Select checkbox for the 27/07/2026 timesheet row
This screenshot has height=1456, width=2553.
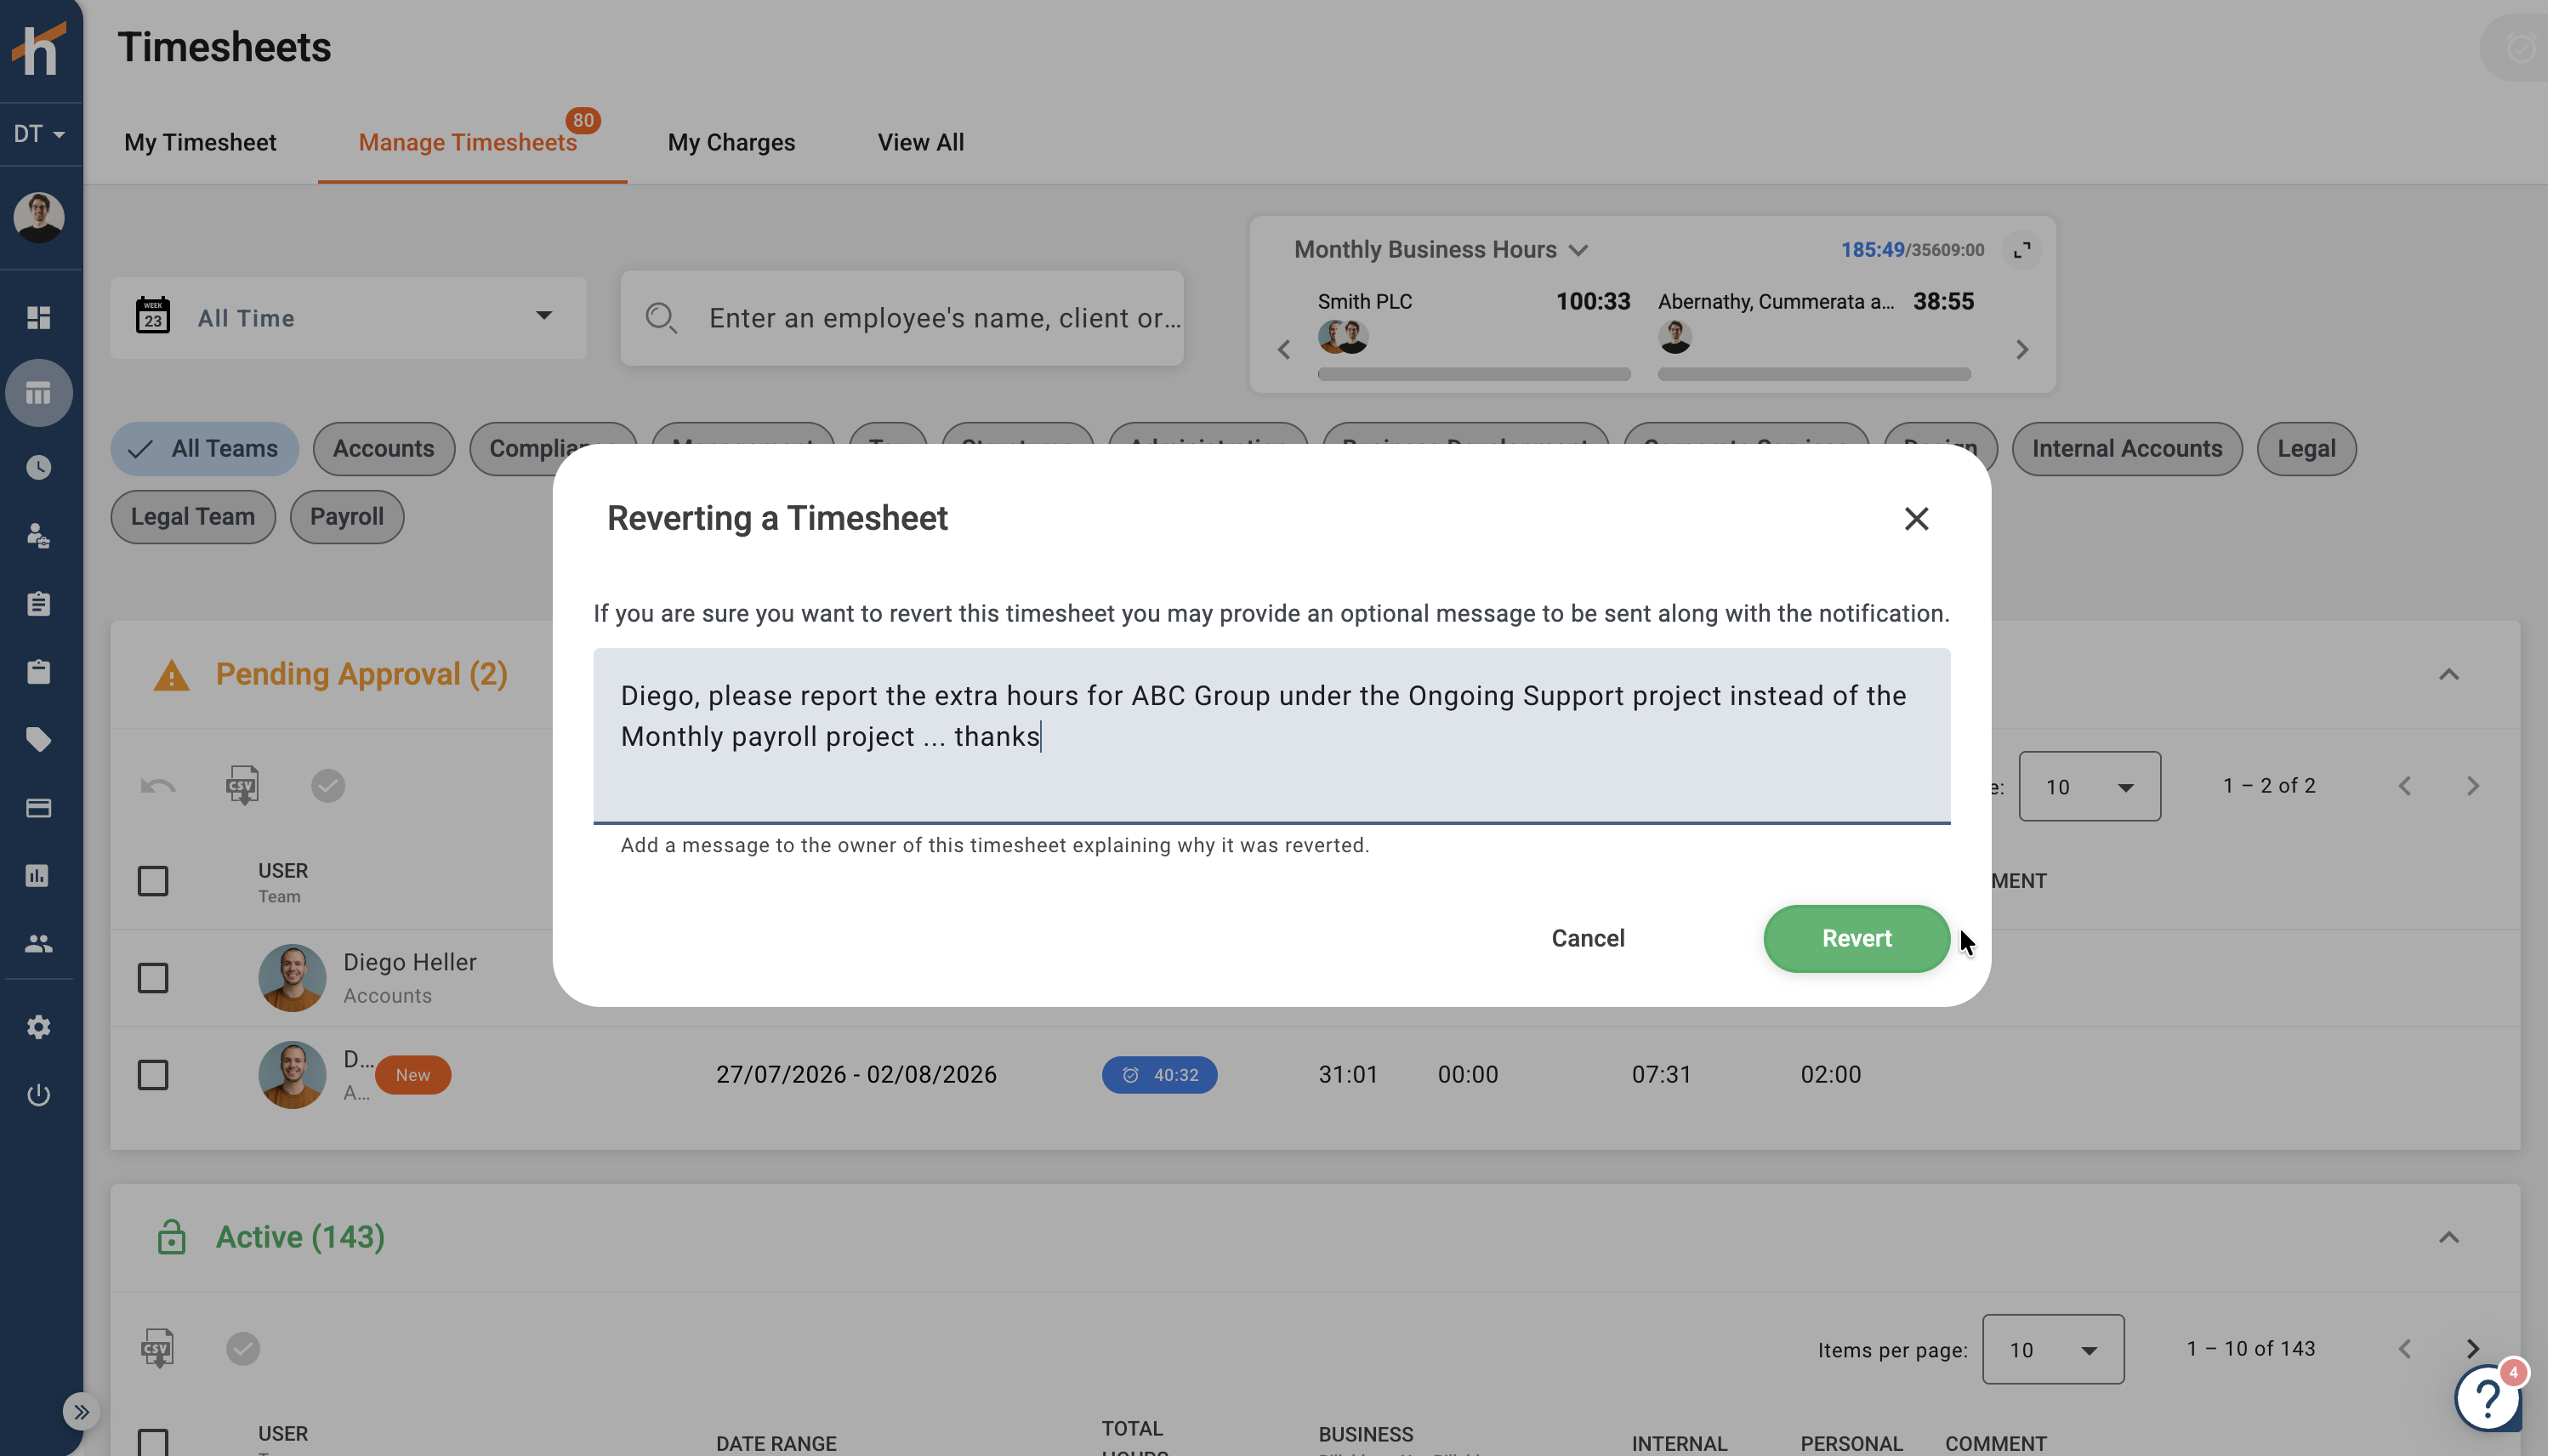pos(153,1075)
